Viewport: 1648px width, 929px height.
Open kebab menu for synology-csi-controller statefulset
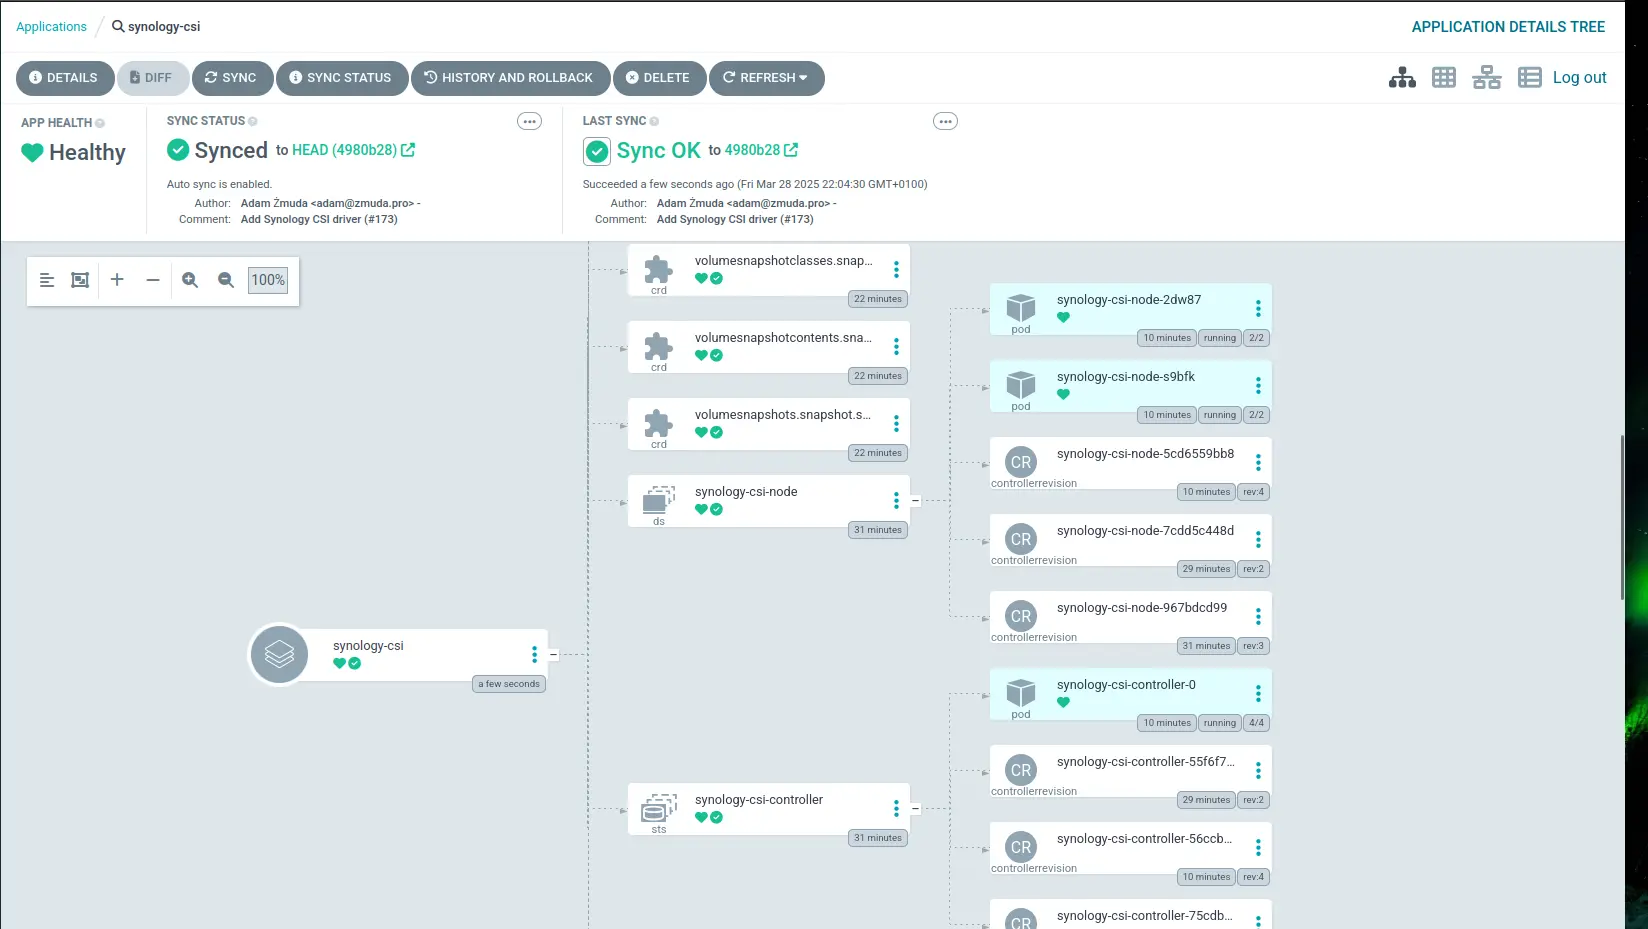click(896, 809)
